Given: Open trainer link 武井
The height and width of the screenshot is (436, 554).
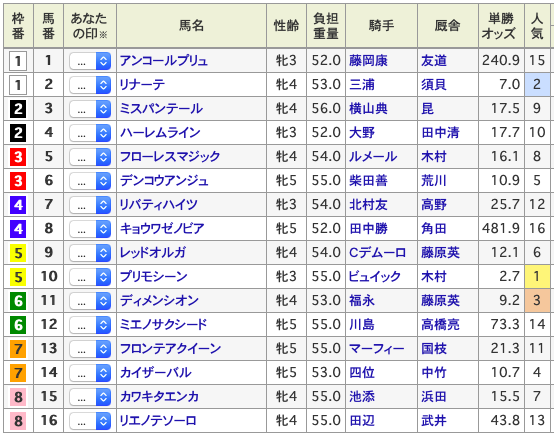Looking at the screenshot, I should pos(434,421).
